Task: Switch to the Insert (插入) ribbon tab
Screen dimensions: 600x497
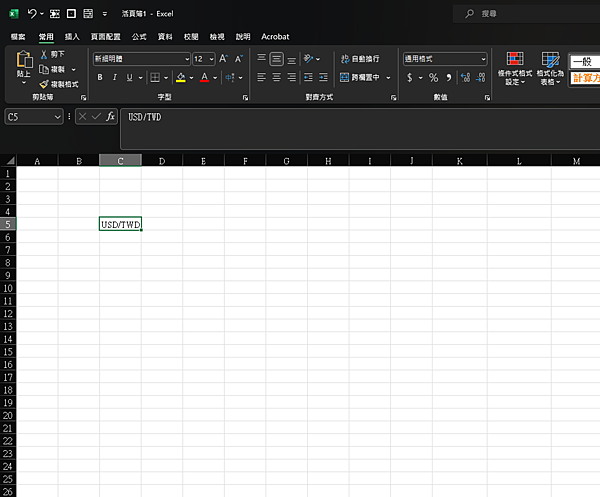Action: point(72,36)
